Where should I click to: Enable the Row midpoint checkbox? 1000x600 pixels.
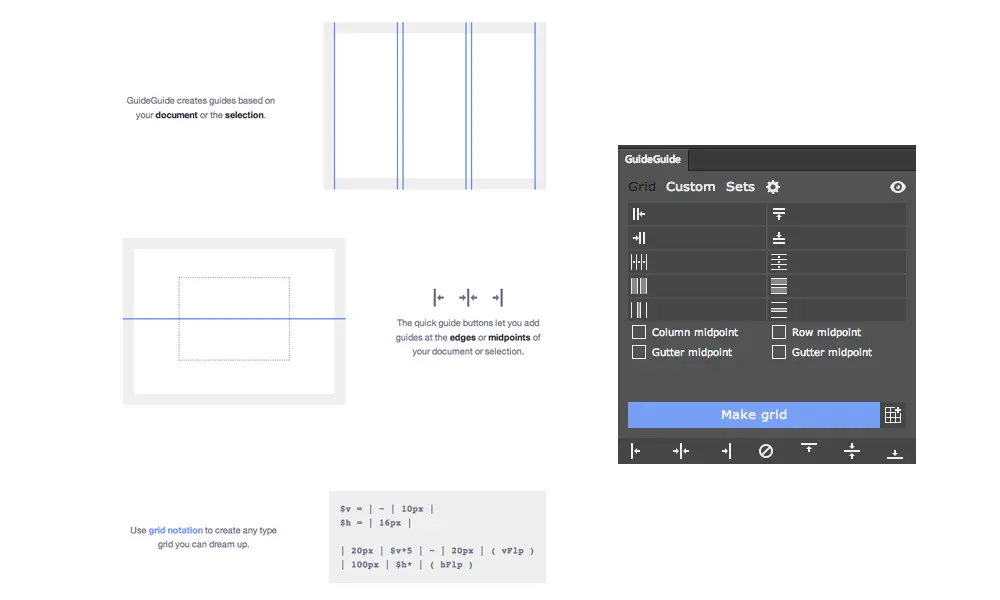coord(779,332)
